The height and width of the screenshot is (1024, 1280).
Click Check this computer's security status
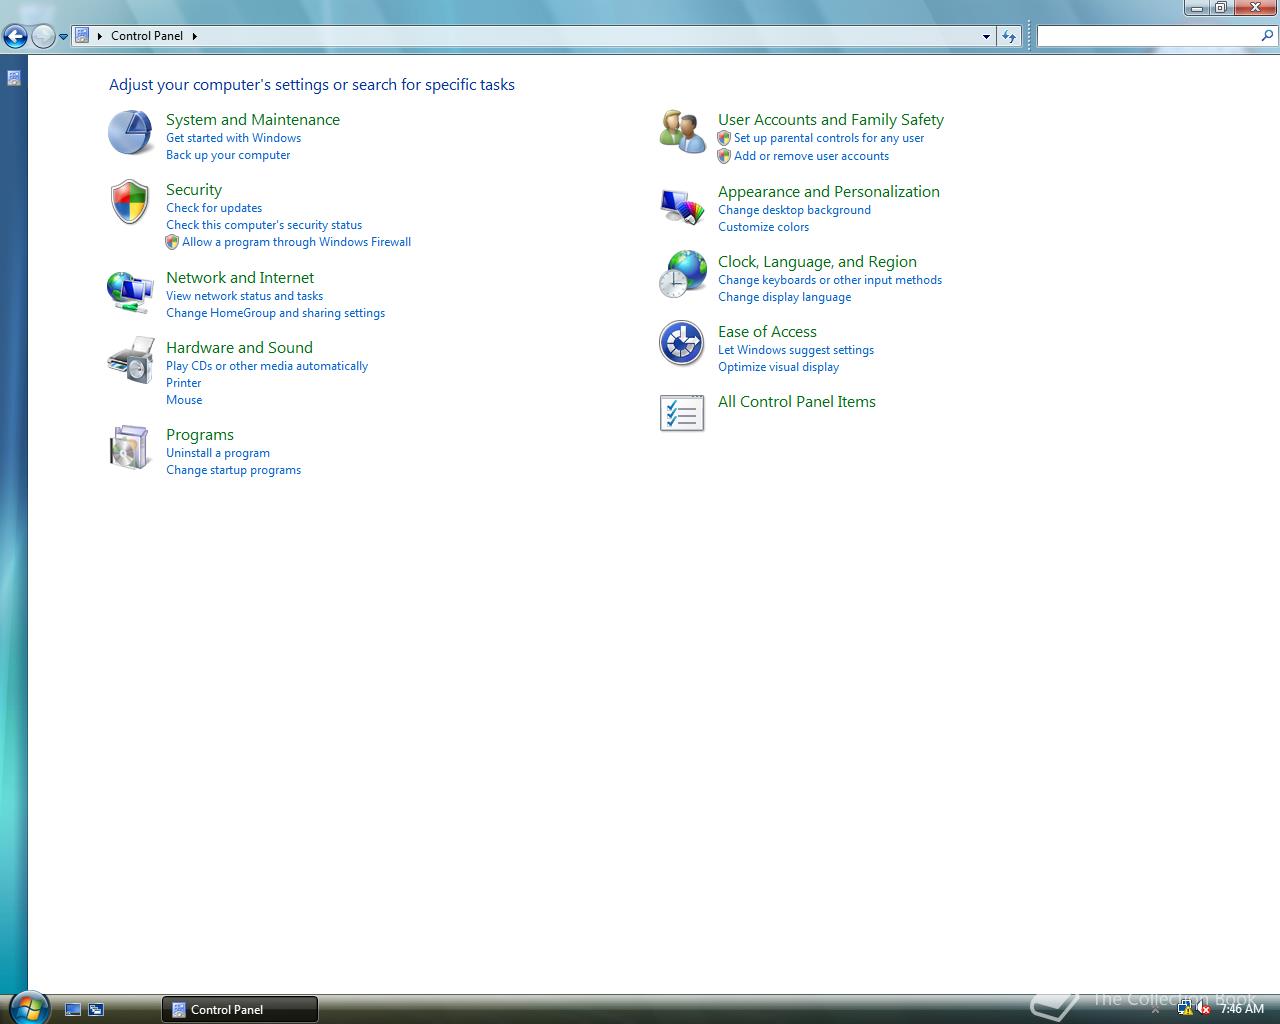[x=264, y=225]
